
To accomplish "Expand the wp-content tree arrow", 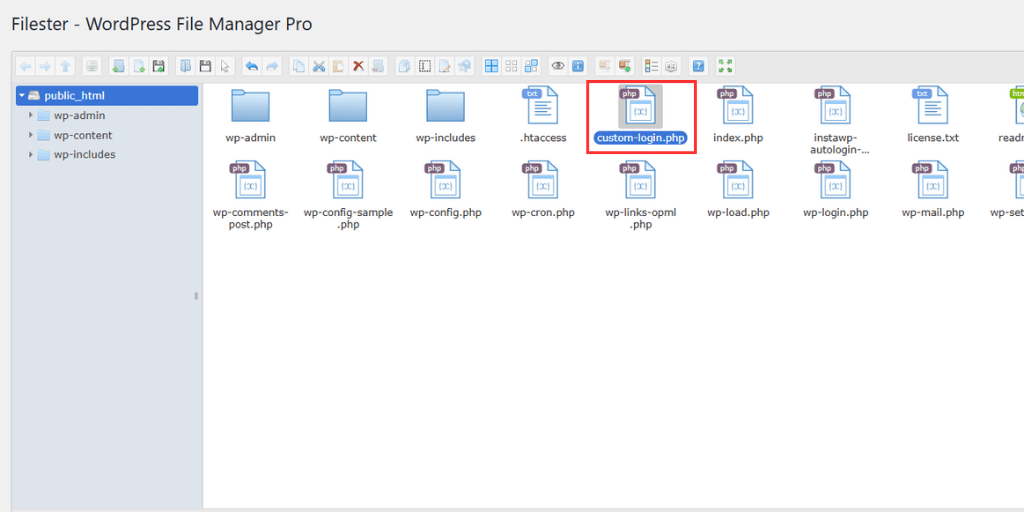I will click(31, 135).
